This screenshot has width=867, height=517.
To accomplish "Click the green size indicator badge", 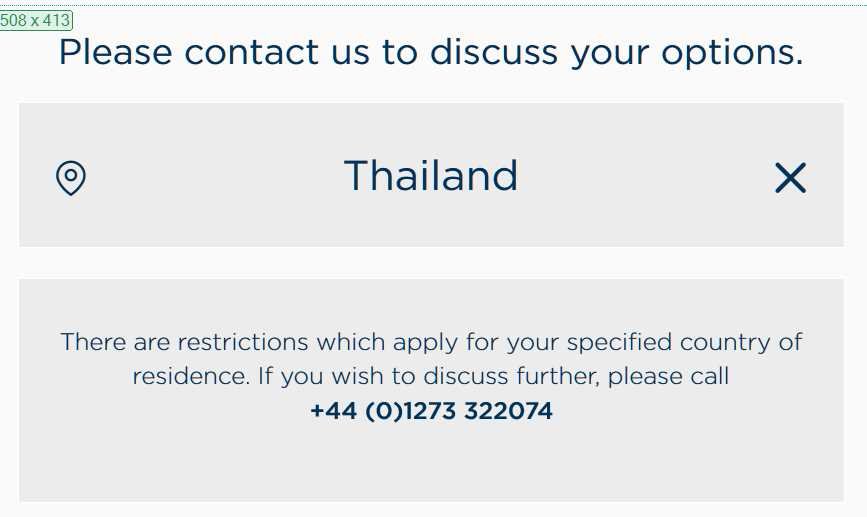I will (x=36, y=20).
